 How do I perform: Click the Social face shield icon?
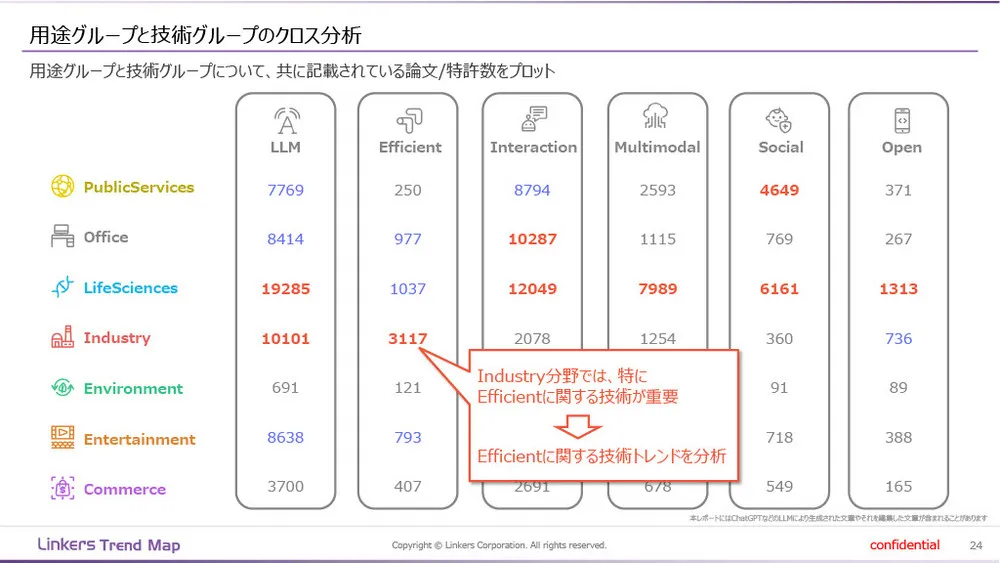point(779,120)
